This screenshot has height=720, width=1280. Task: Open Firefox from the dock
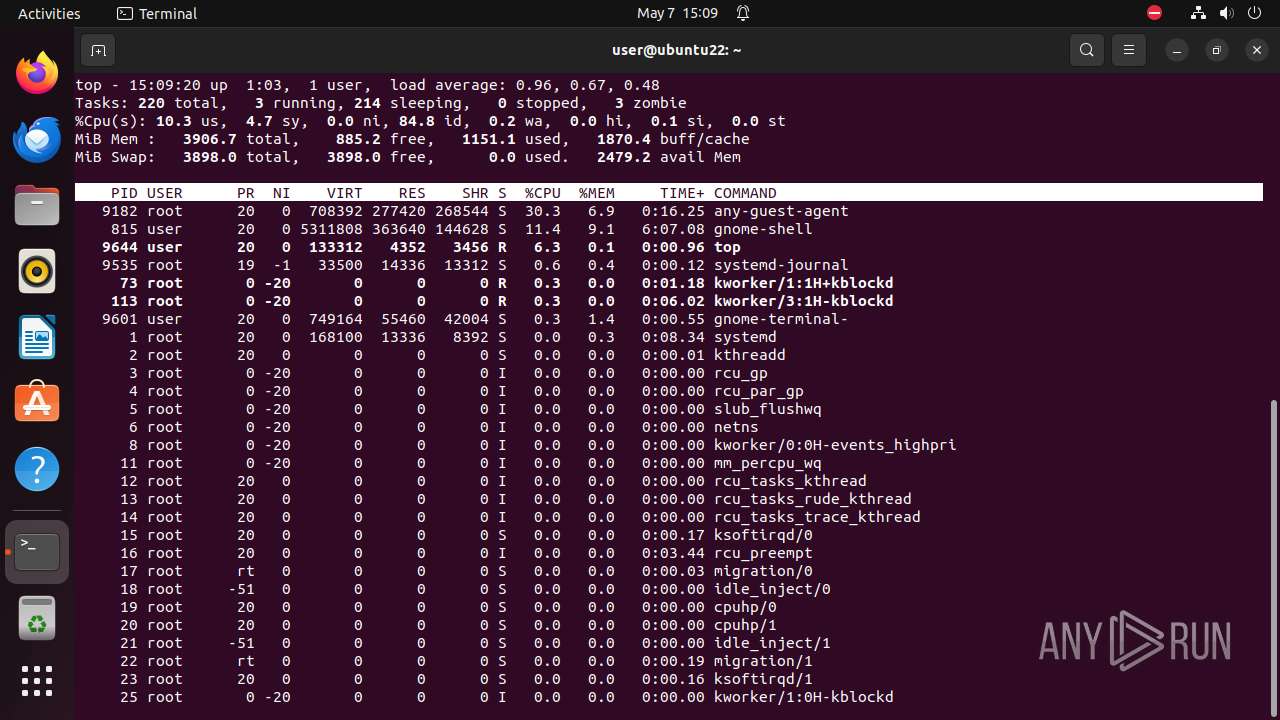tap(37, 74)
